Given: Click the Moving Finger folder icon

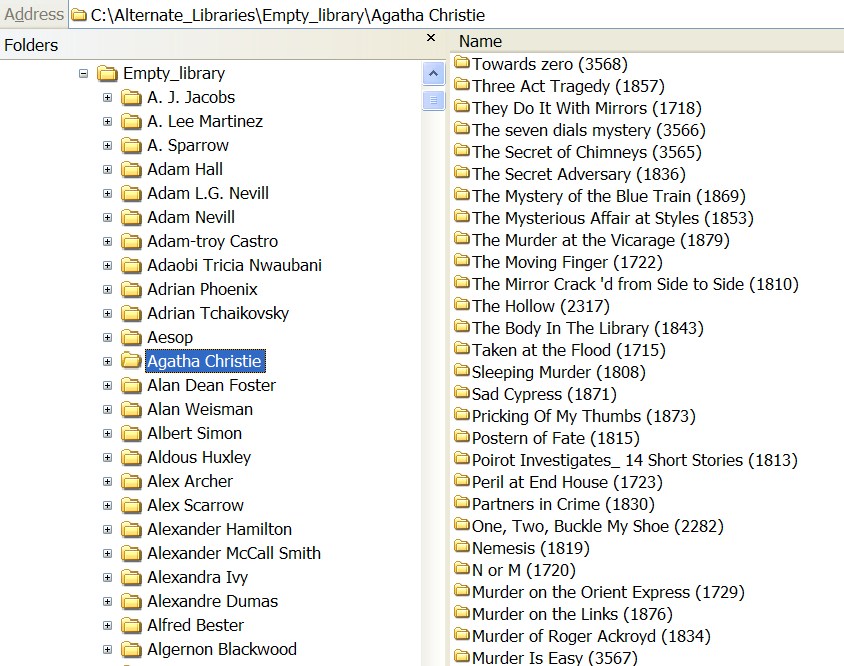Looking at the screenshot, I should coord(462,261).
